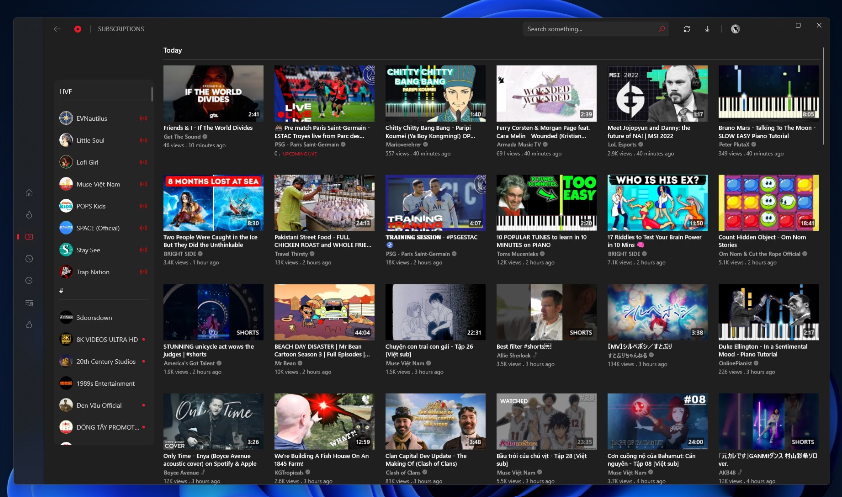Click the Den Vâu Official avatar
This screenshot has width=842, height=497.
(66, 405)
